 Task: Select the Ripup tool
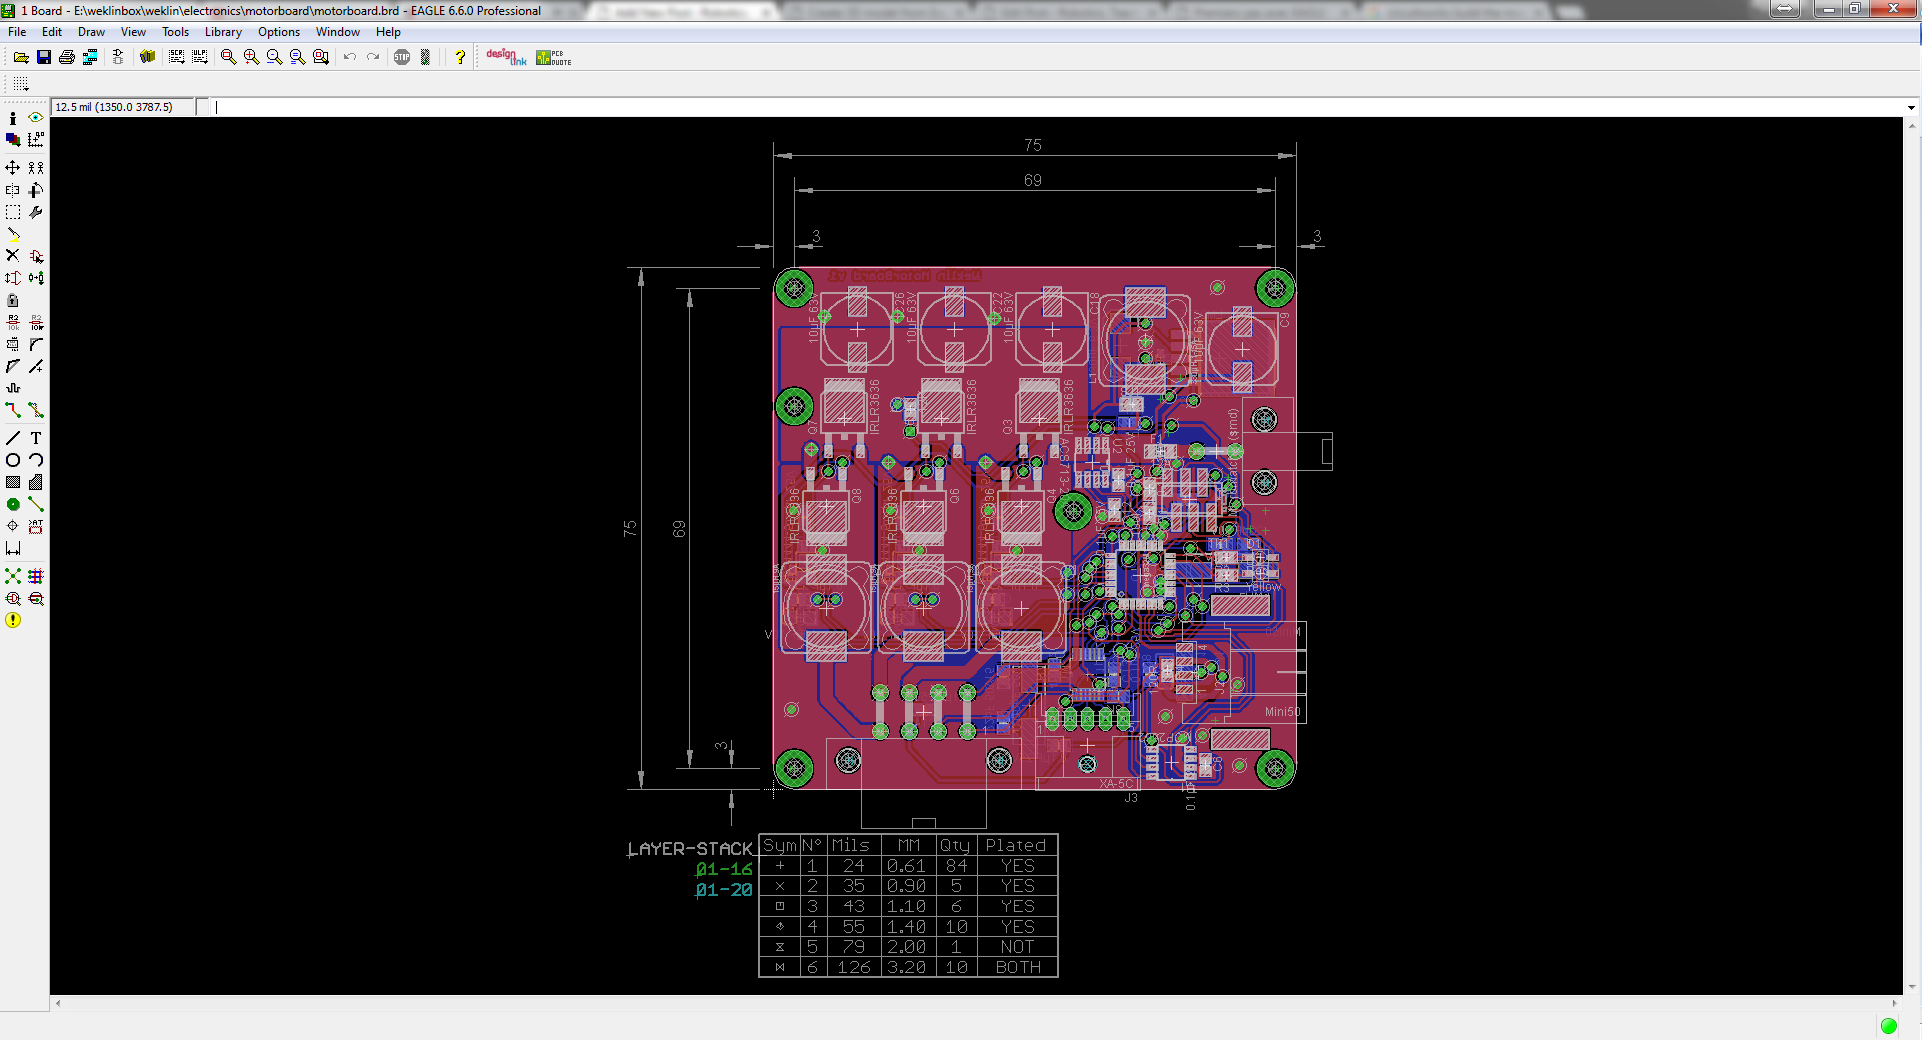click(x=36, y=410)
